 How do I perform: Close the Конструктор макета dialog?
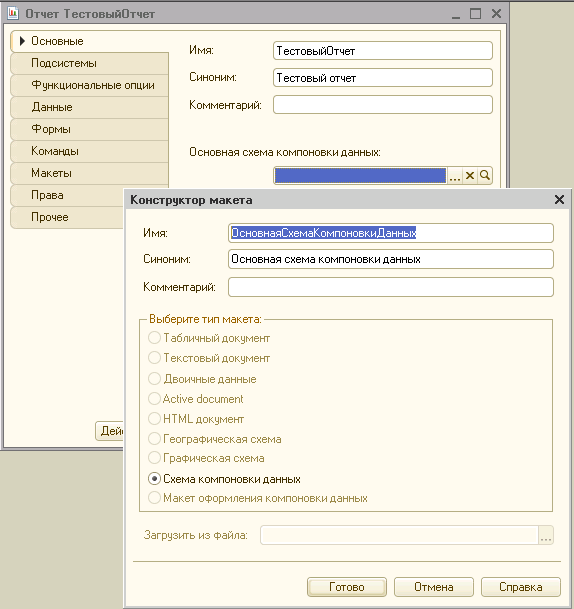pos(559,200)
